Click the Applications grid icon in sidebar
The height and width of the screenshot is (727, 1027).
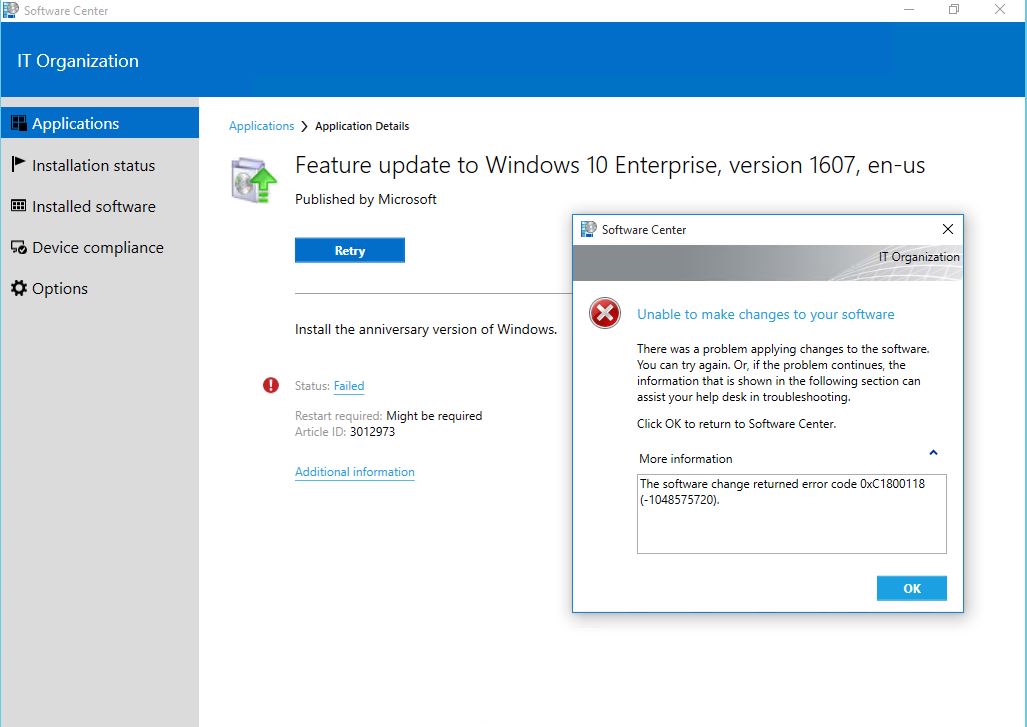[x=19, y=123]
